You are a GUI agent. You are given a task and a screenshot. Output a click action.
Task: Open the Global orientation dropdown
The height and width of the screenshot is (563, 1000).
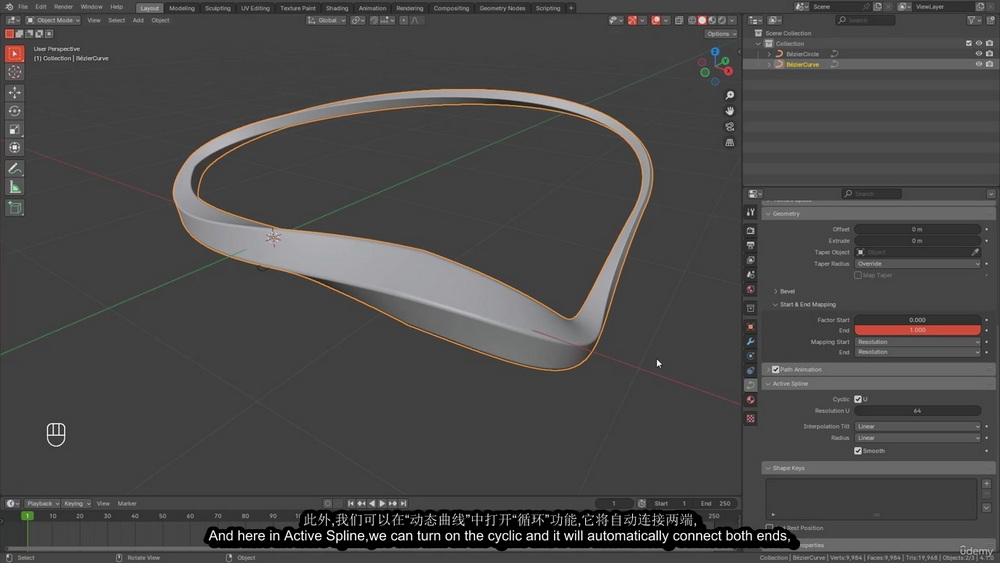[x=327, y=20]
